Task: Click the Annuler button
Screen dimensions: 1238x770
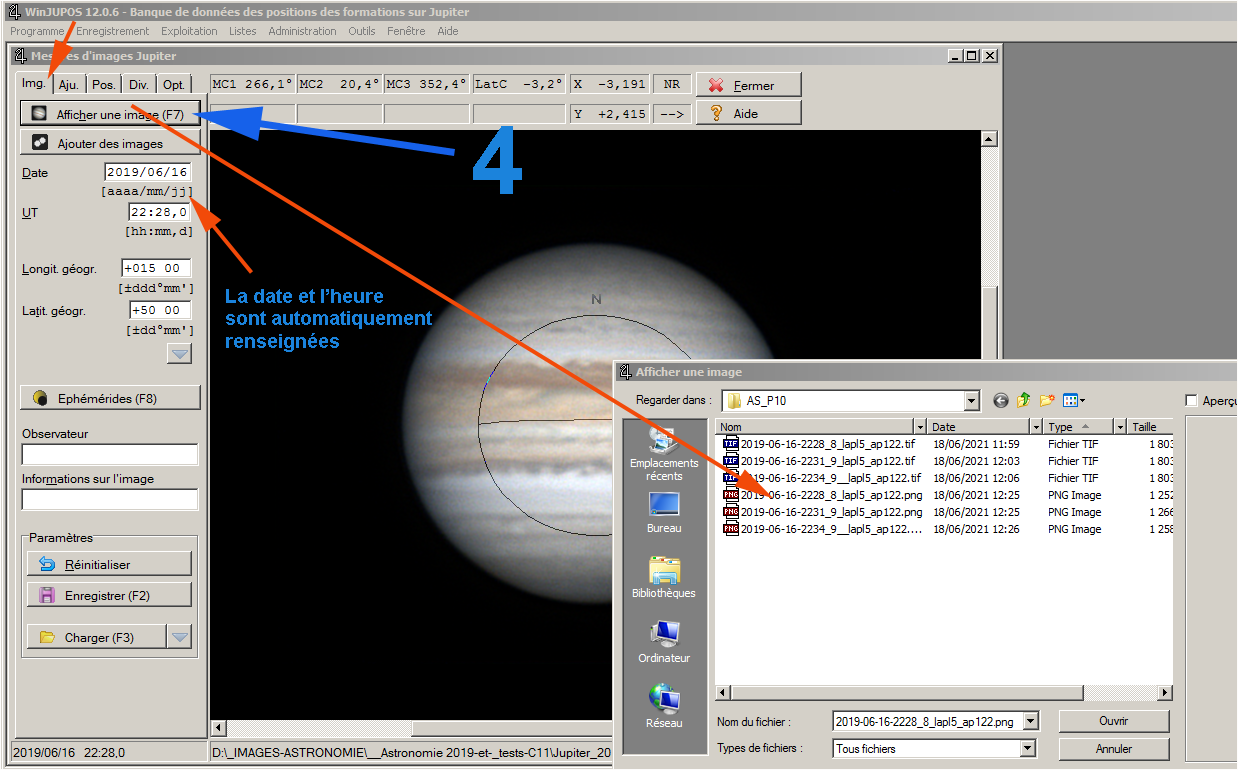Action: tap(1113, 748)
